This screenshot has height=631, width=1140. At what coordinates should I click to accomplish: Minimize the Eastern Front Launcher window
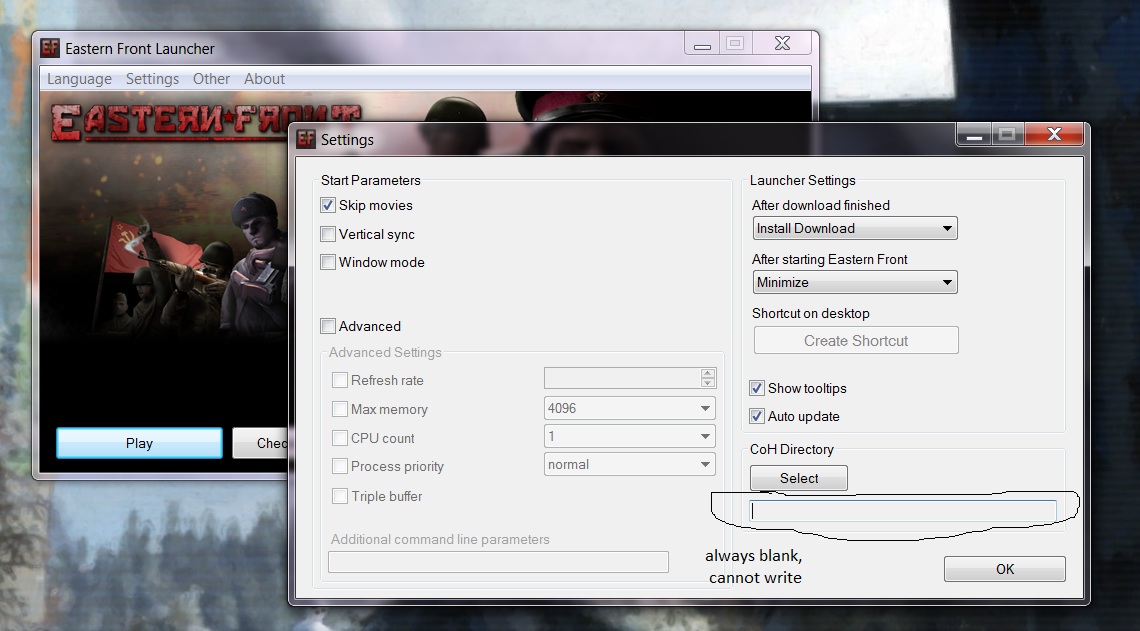[x=702, y=44]
